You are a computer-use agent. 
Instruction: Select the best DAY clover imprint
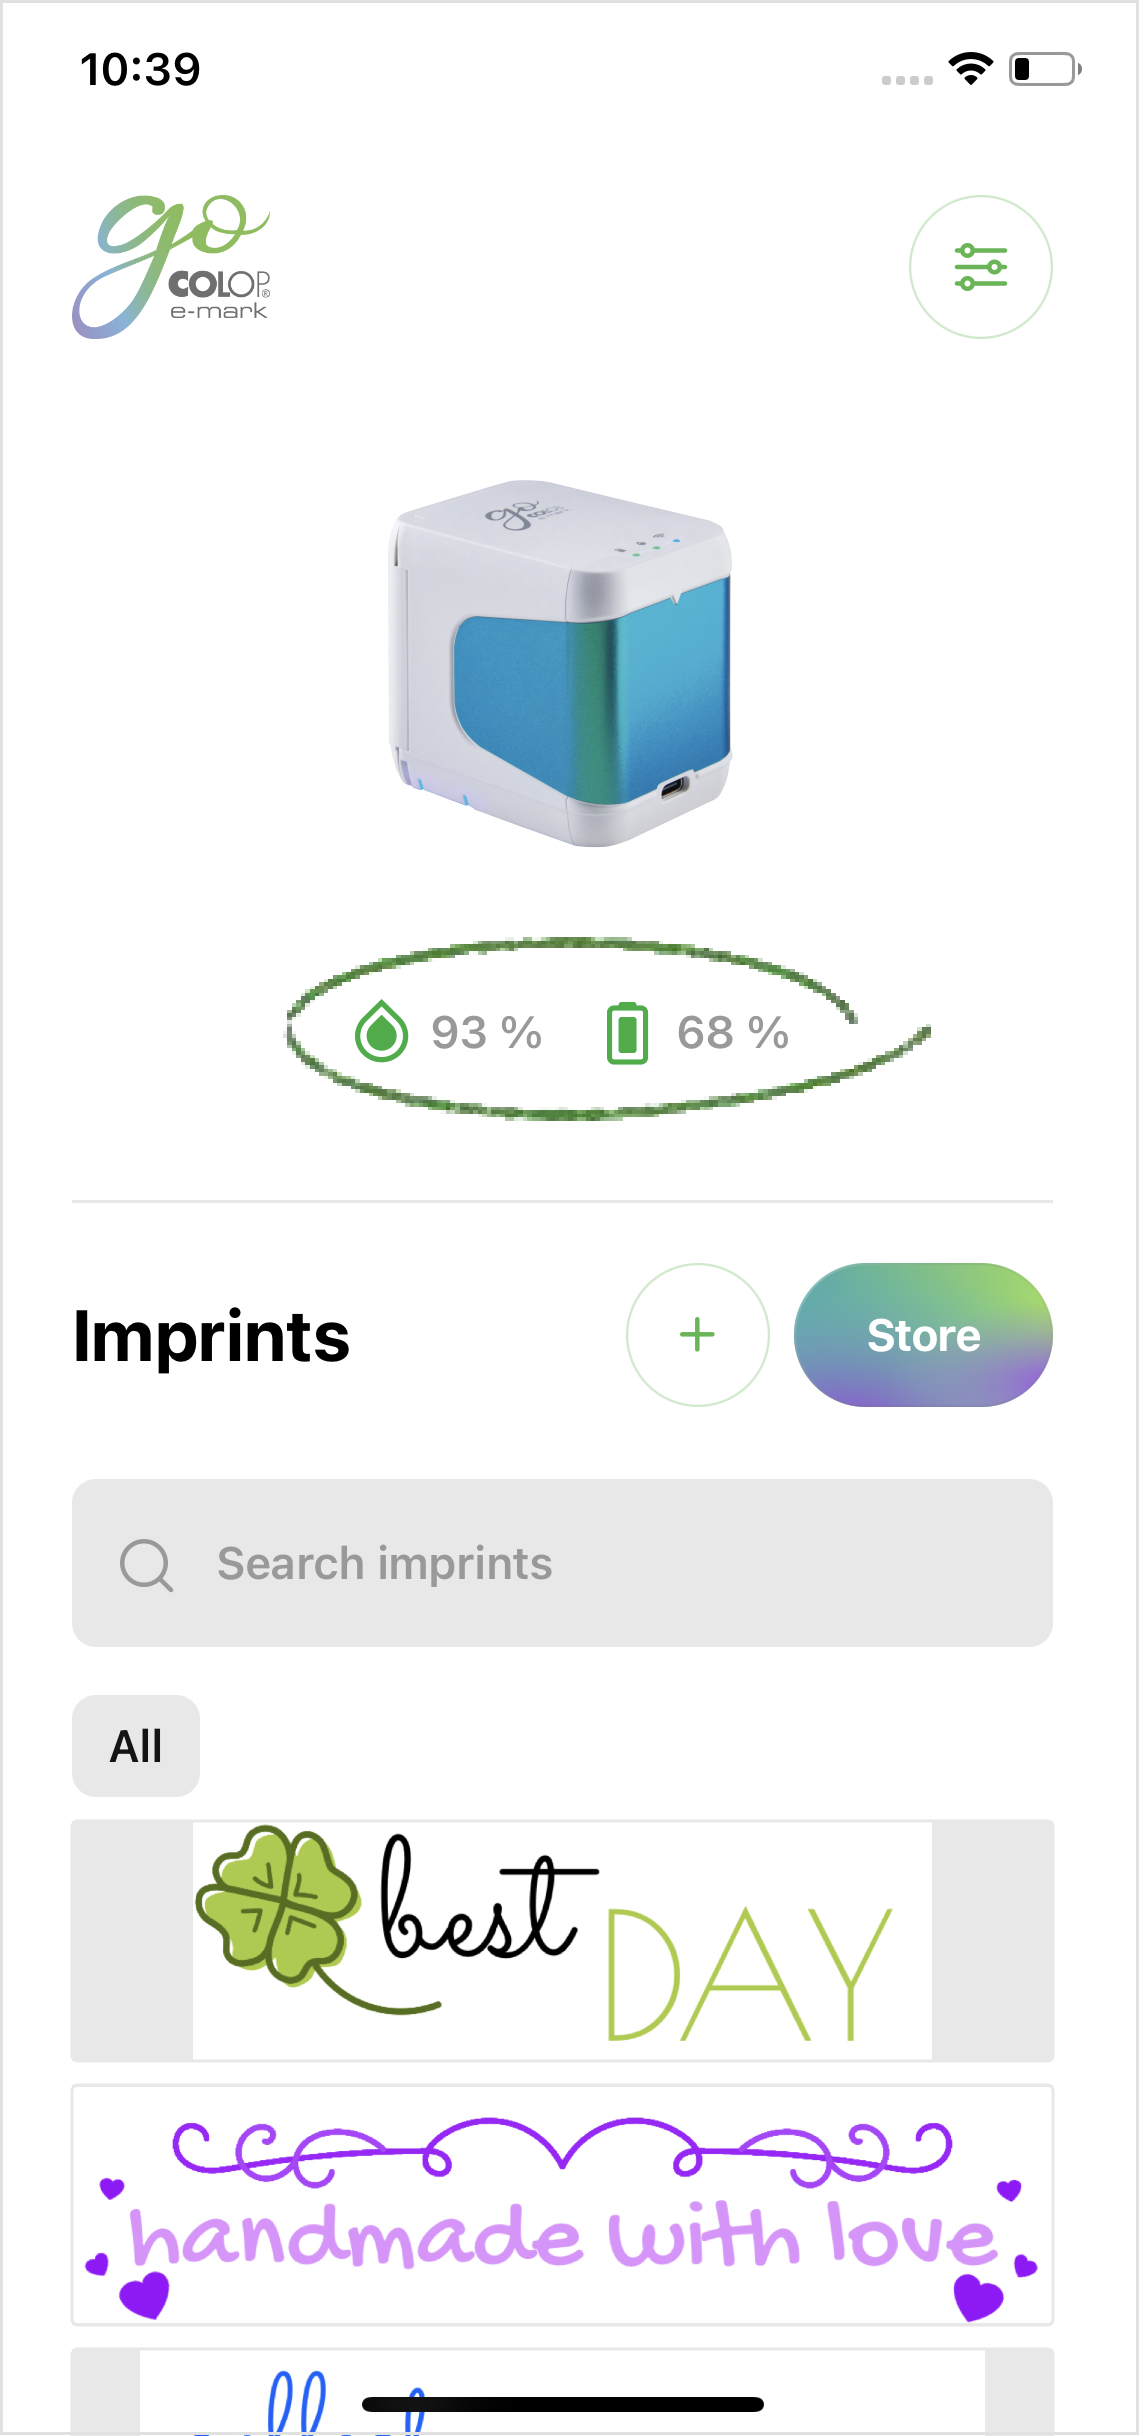pyautogui.click(x=562, y=1940)
